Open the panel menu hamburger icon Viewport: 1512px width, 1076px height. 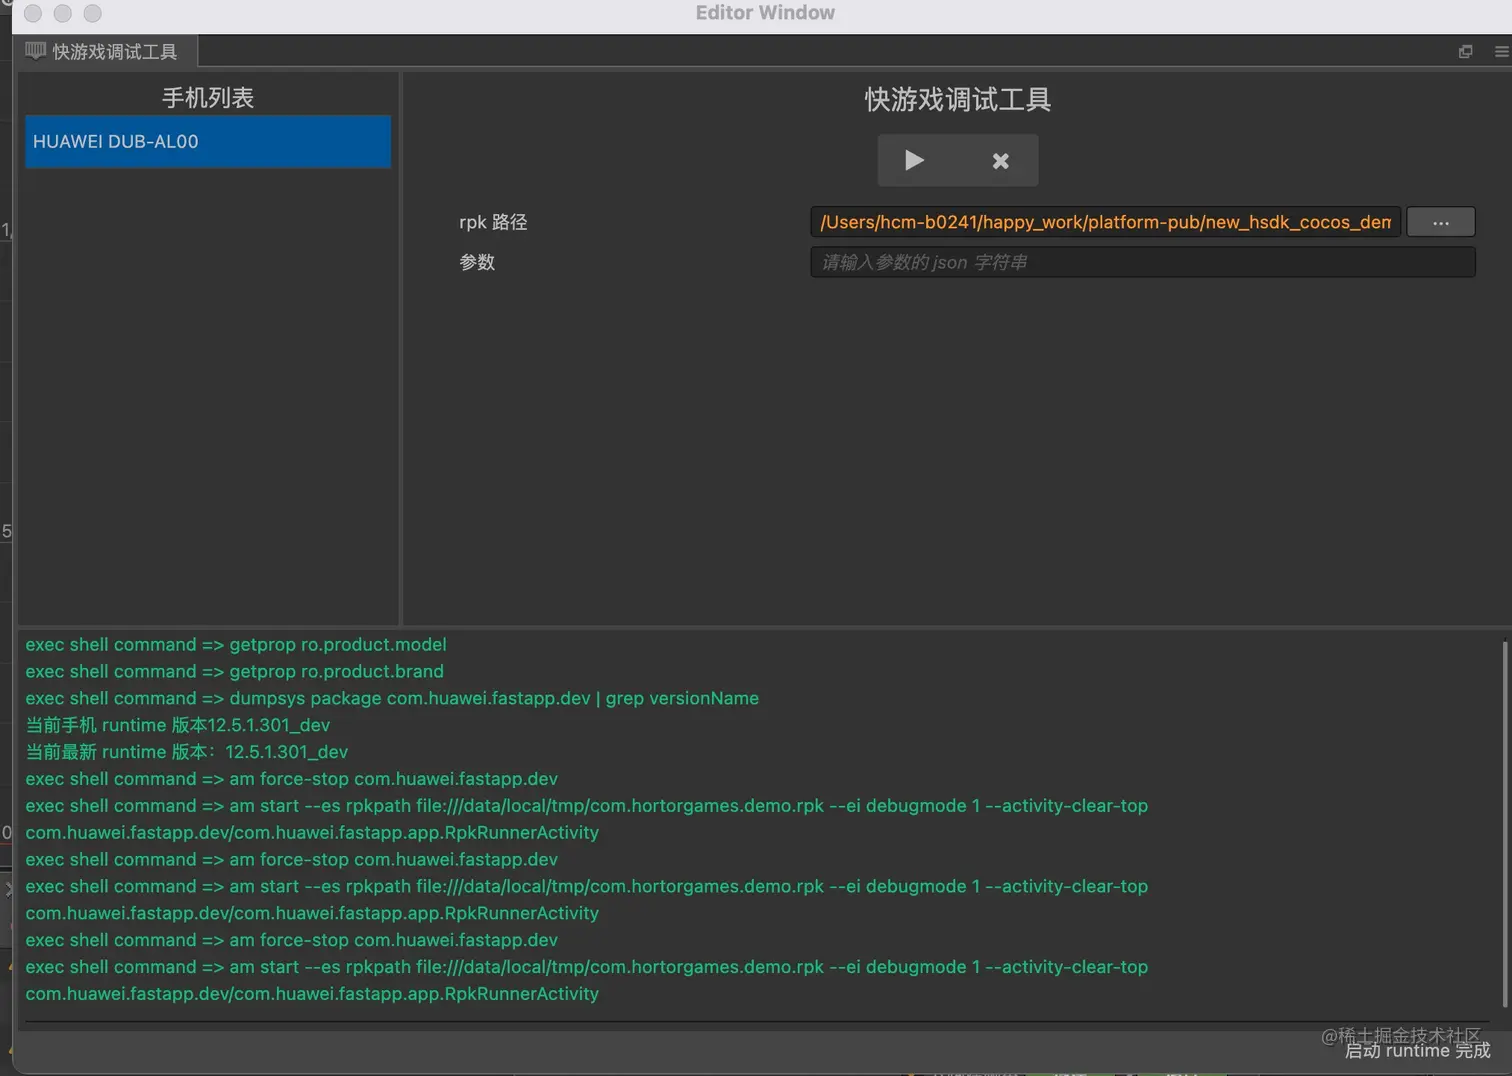pyautogui.click(x=1501, y=51)
